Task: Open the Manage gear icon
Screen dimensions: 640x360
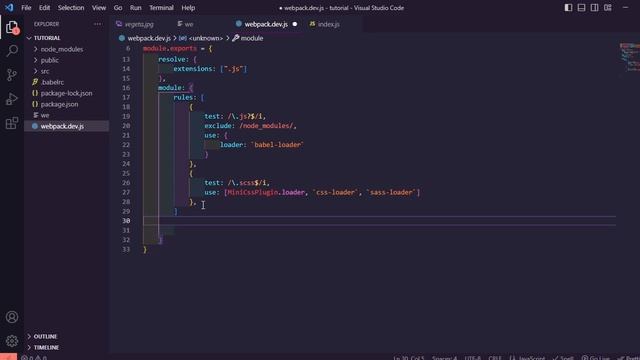Action: tap(12, 341)
